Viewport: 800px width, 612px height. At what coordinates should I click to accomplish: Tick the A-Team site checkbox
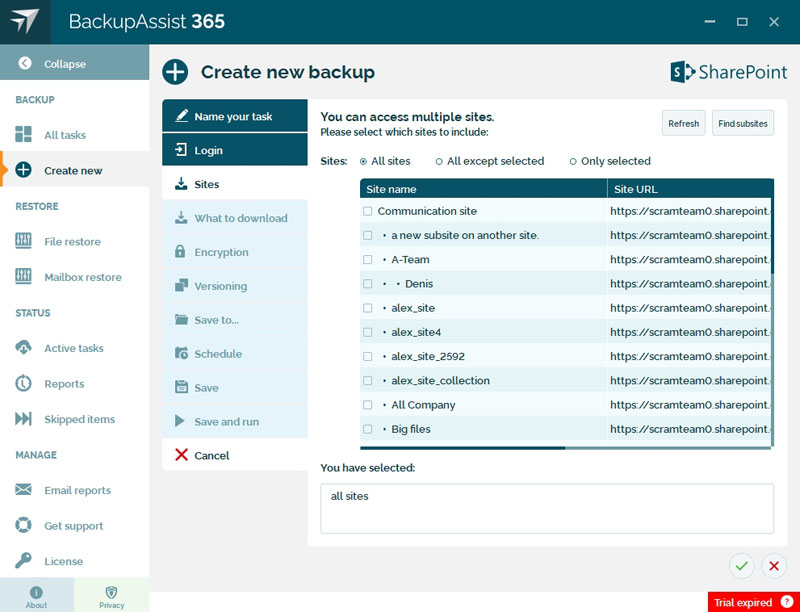[x=367, y=260]
